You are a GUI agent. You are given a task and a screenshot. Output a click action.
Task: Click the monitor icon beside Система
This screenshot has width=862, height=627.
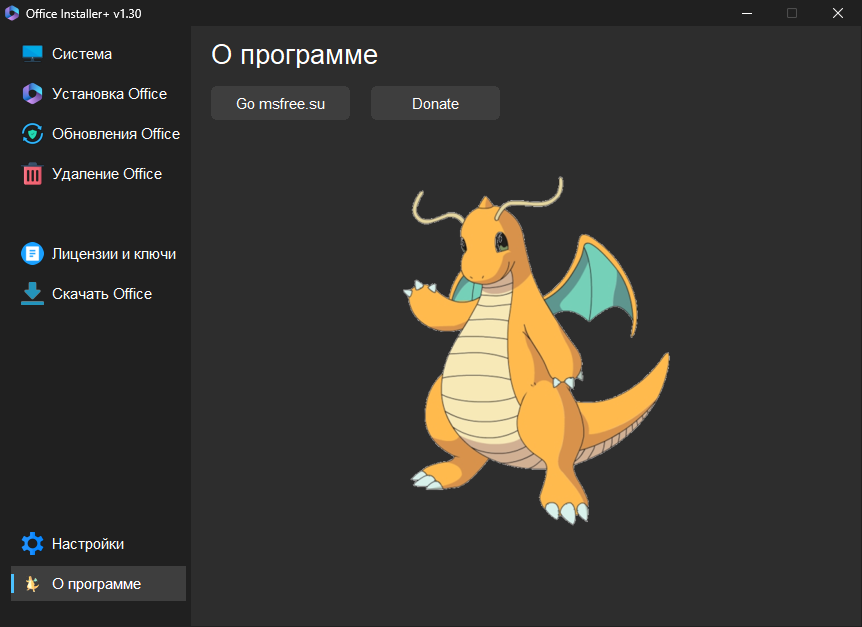click(33, 54)
